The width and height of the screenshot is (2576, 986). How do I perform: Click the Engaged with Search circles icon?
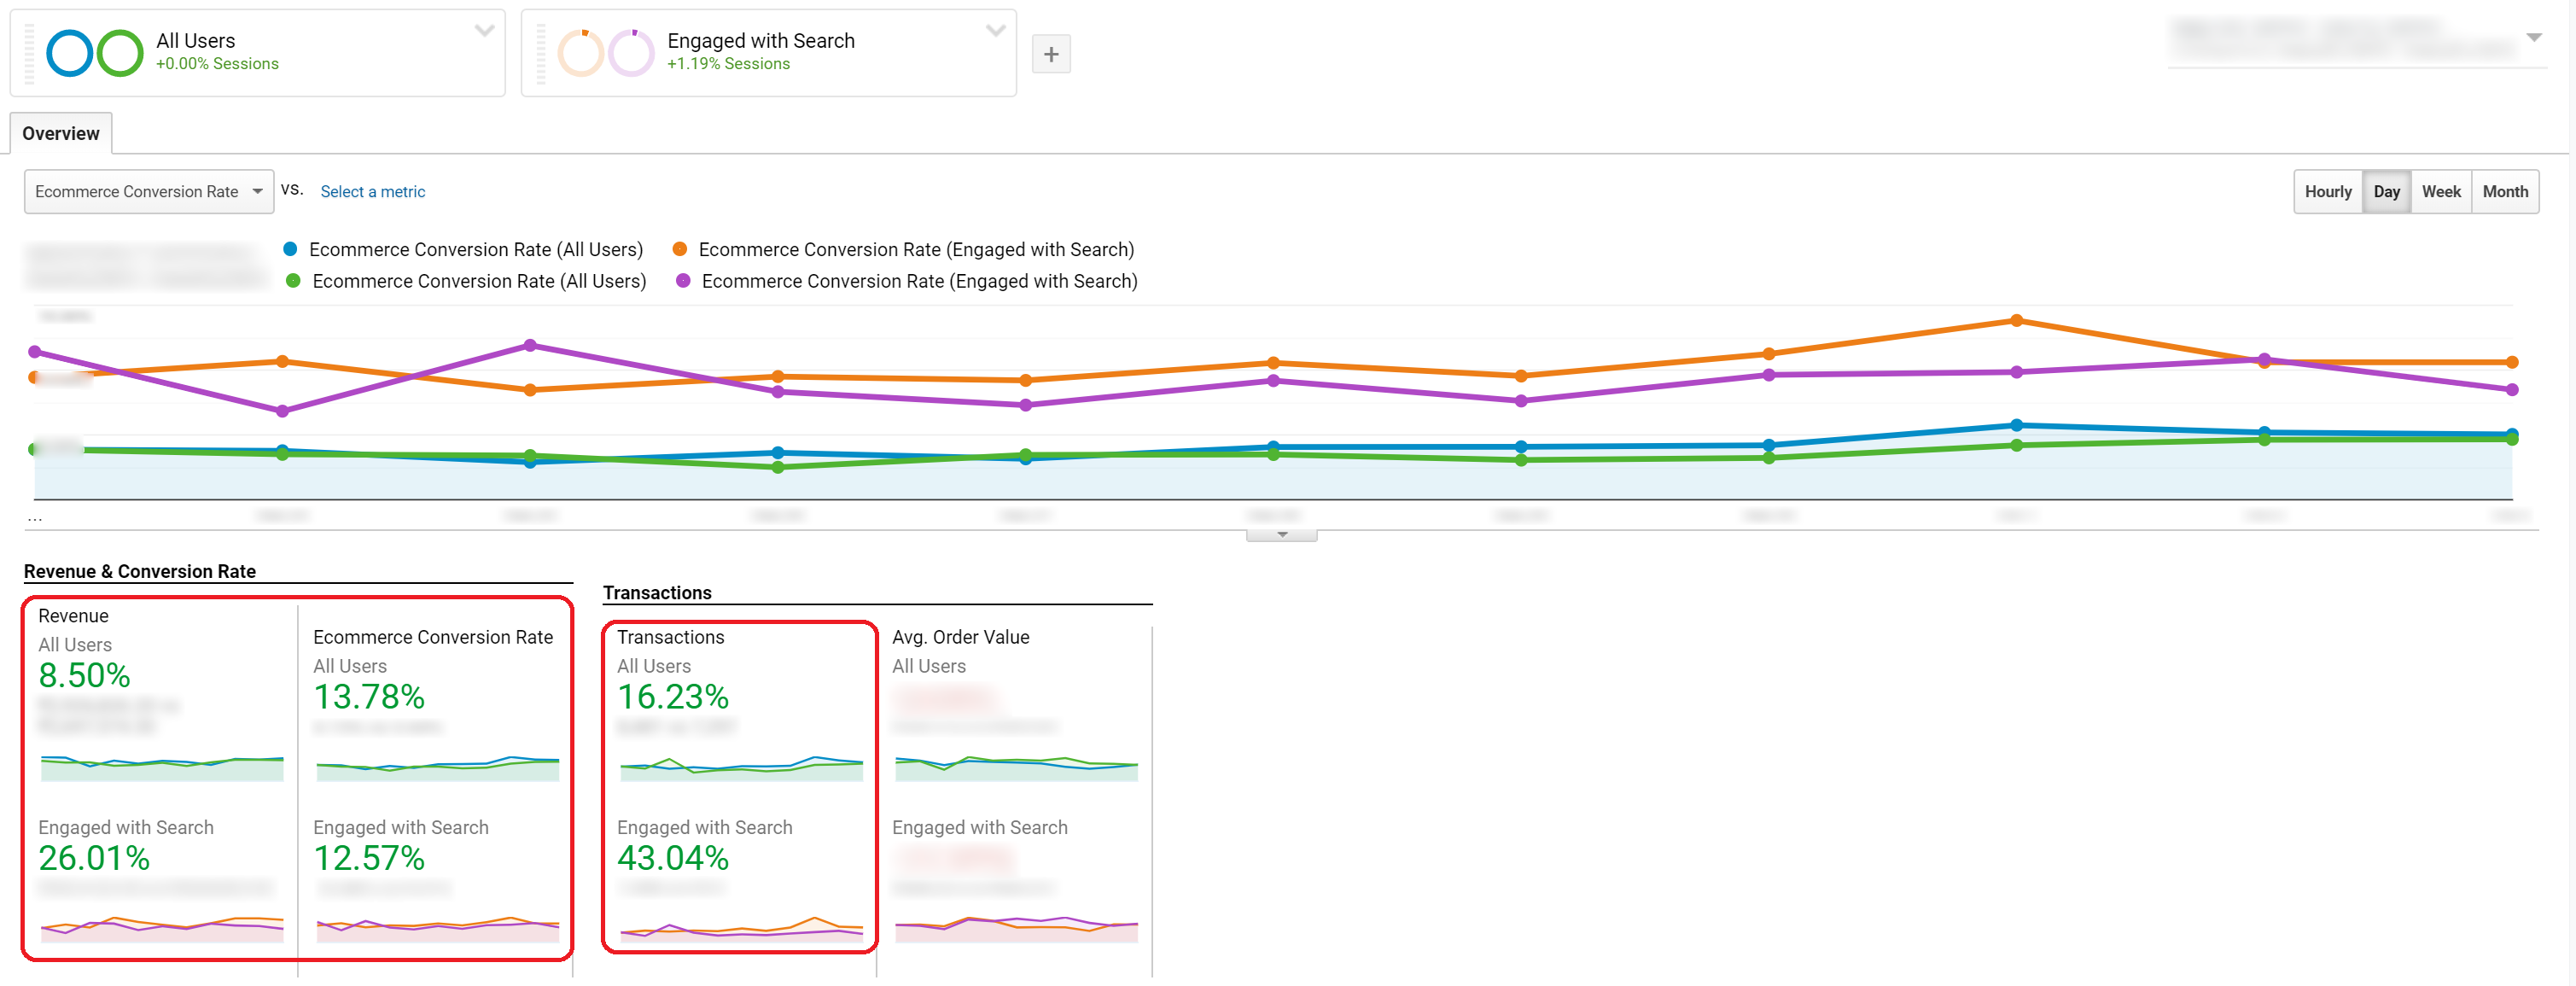[606, 53]
